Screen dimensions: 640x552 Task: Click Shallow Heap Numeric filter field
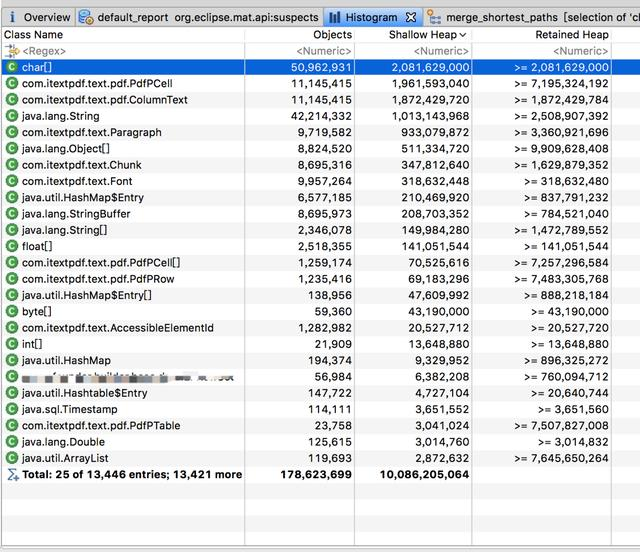[413, 51]
